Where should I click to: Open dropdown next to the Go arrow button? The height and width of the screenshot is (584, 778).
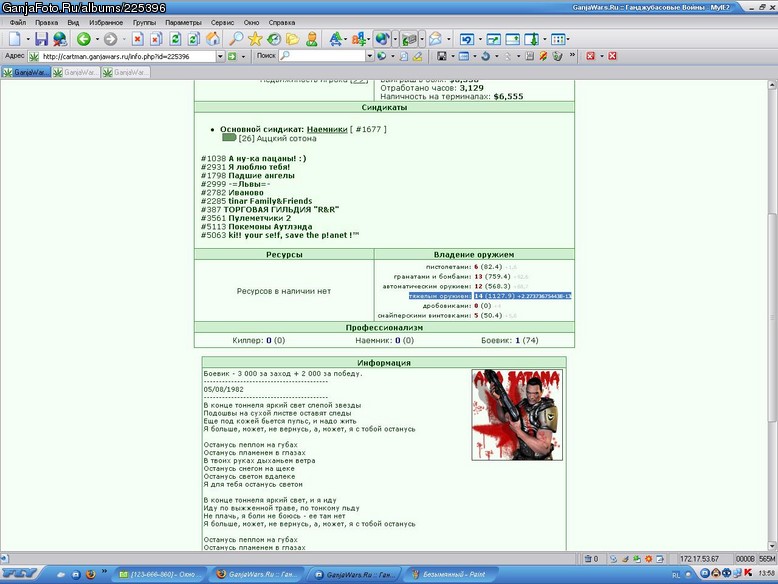(x=243, y=57)
